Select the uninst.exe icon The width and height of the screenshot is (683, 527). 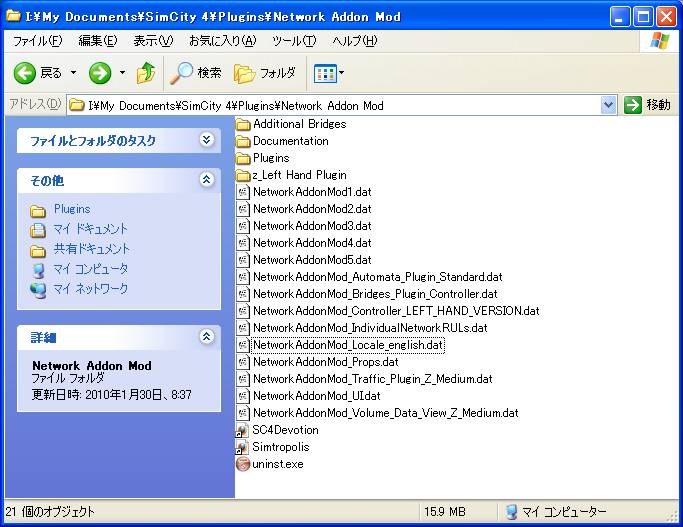(x=243, y=464)
